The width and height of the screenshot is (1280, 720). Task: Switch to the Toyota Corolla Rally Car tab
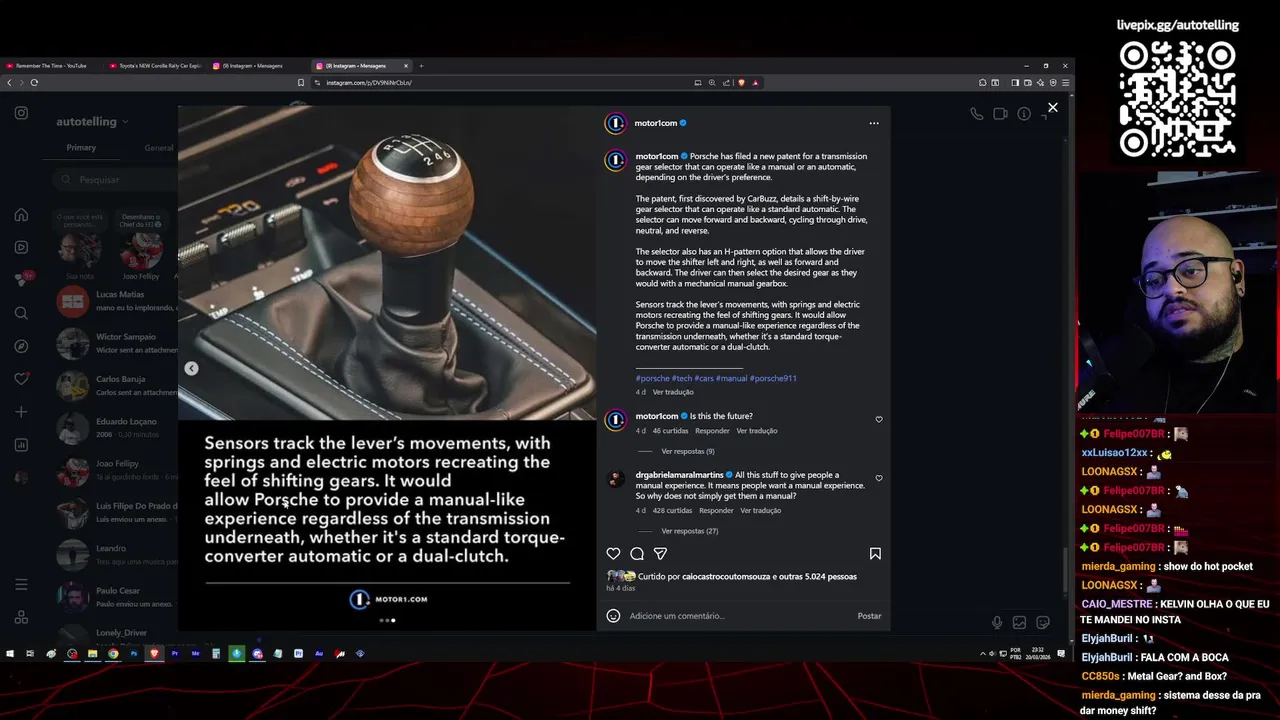coord(155,66)
